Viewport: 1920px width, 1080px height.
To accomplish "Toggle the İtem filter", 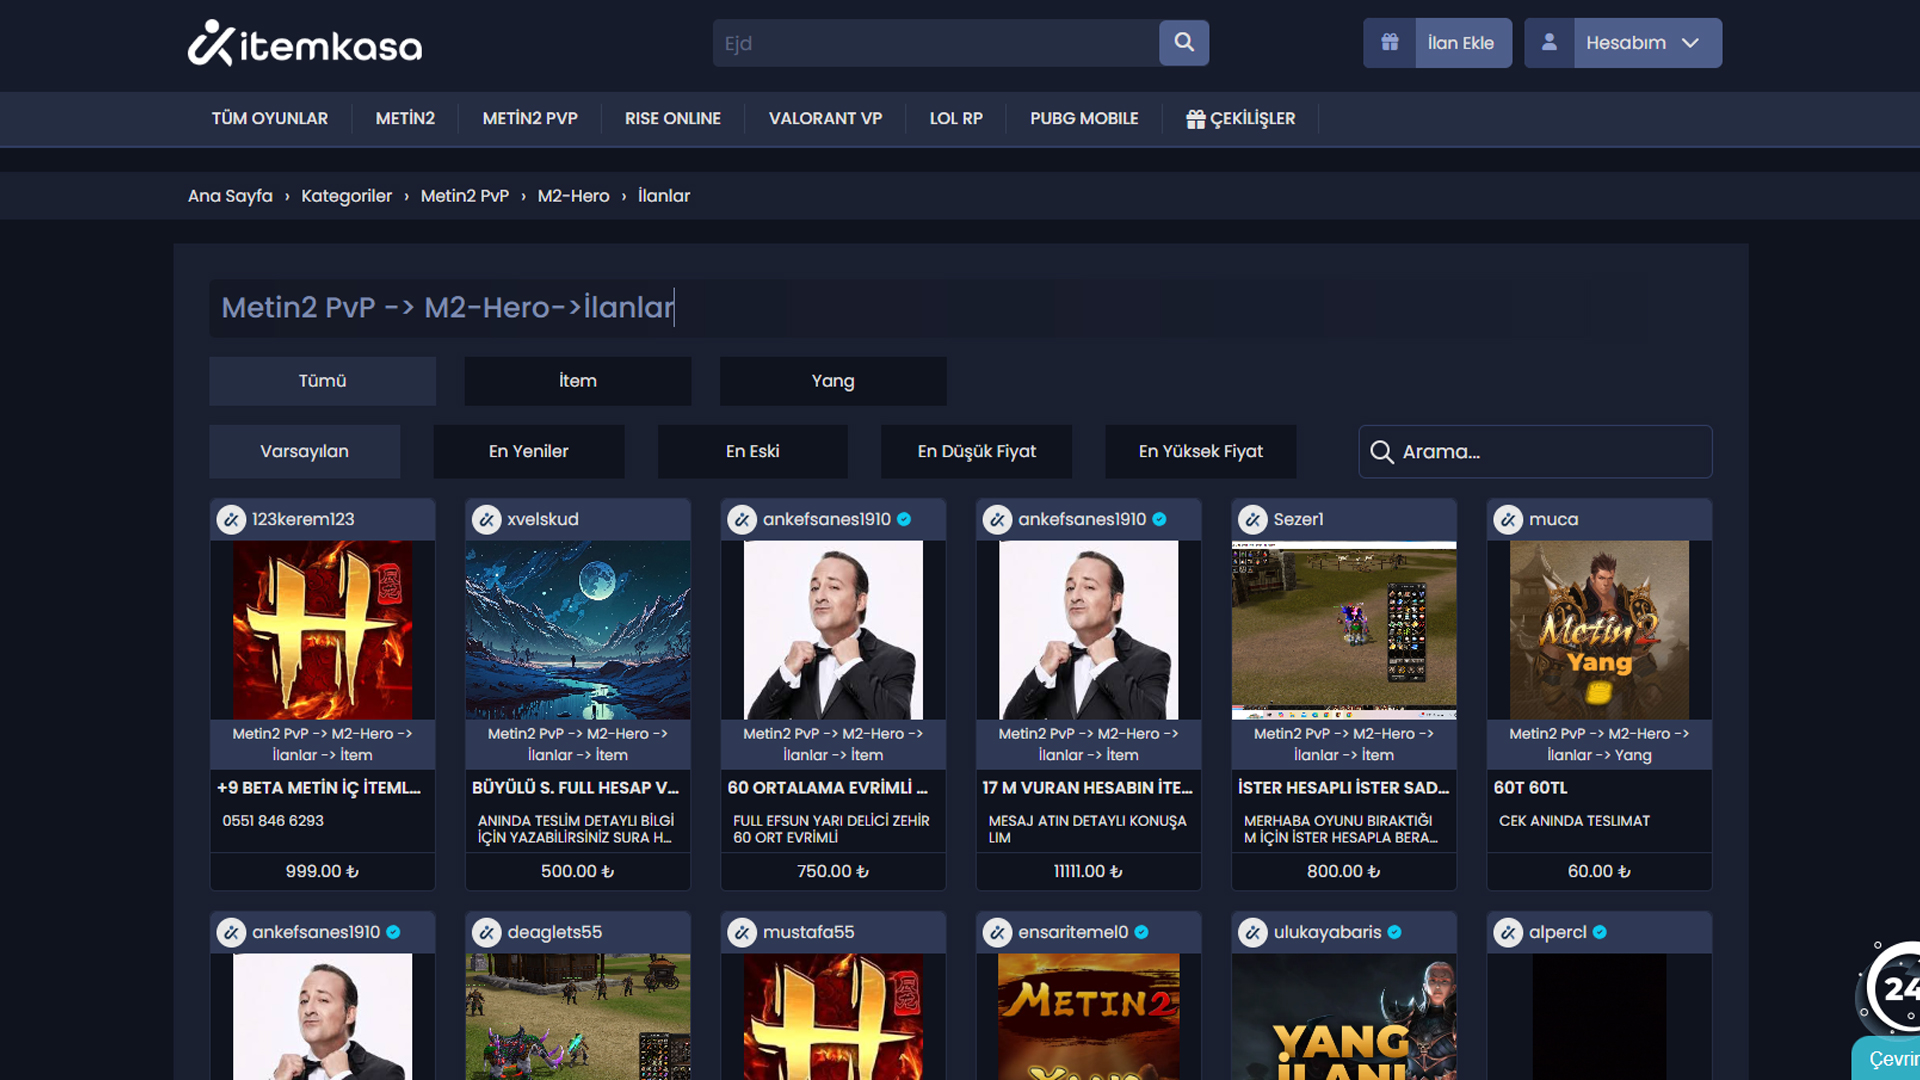I will coord(577,381).
